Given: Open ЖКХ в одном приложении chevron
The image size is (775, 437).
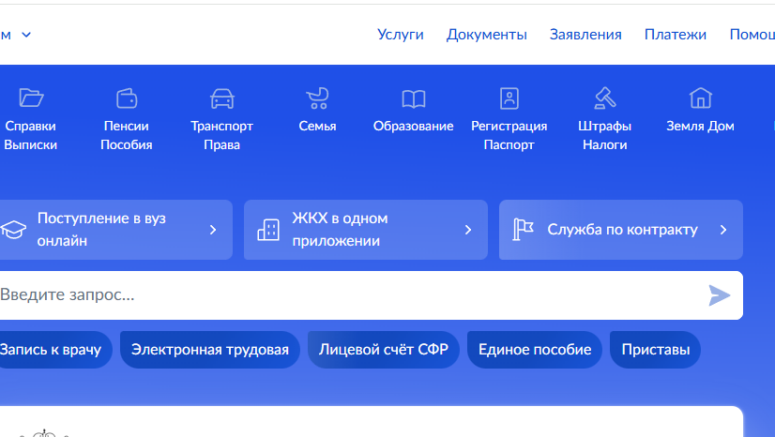Looking at the screenshot, I should click(468, 230).
